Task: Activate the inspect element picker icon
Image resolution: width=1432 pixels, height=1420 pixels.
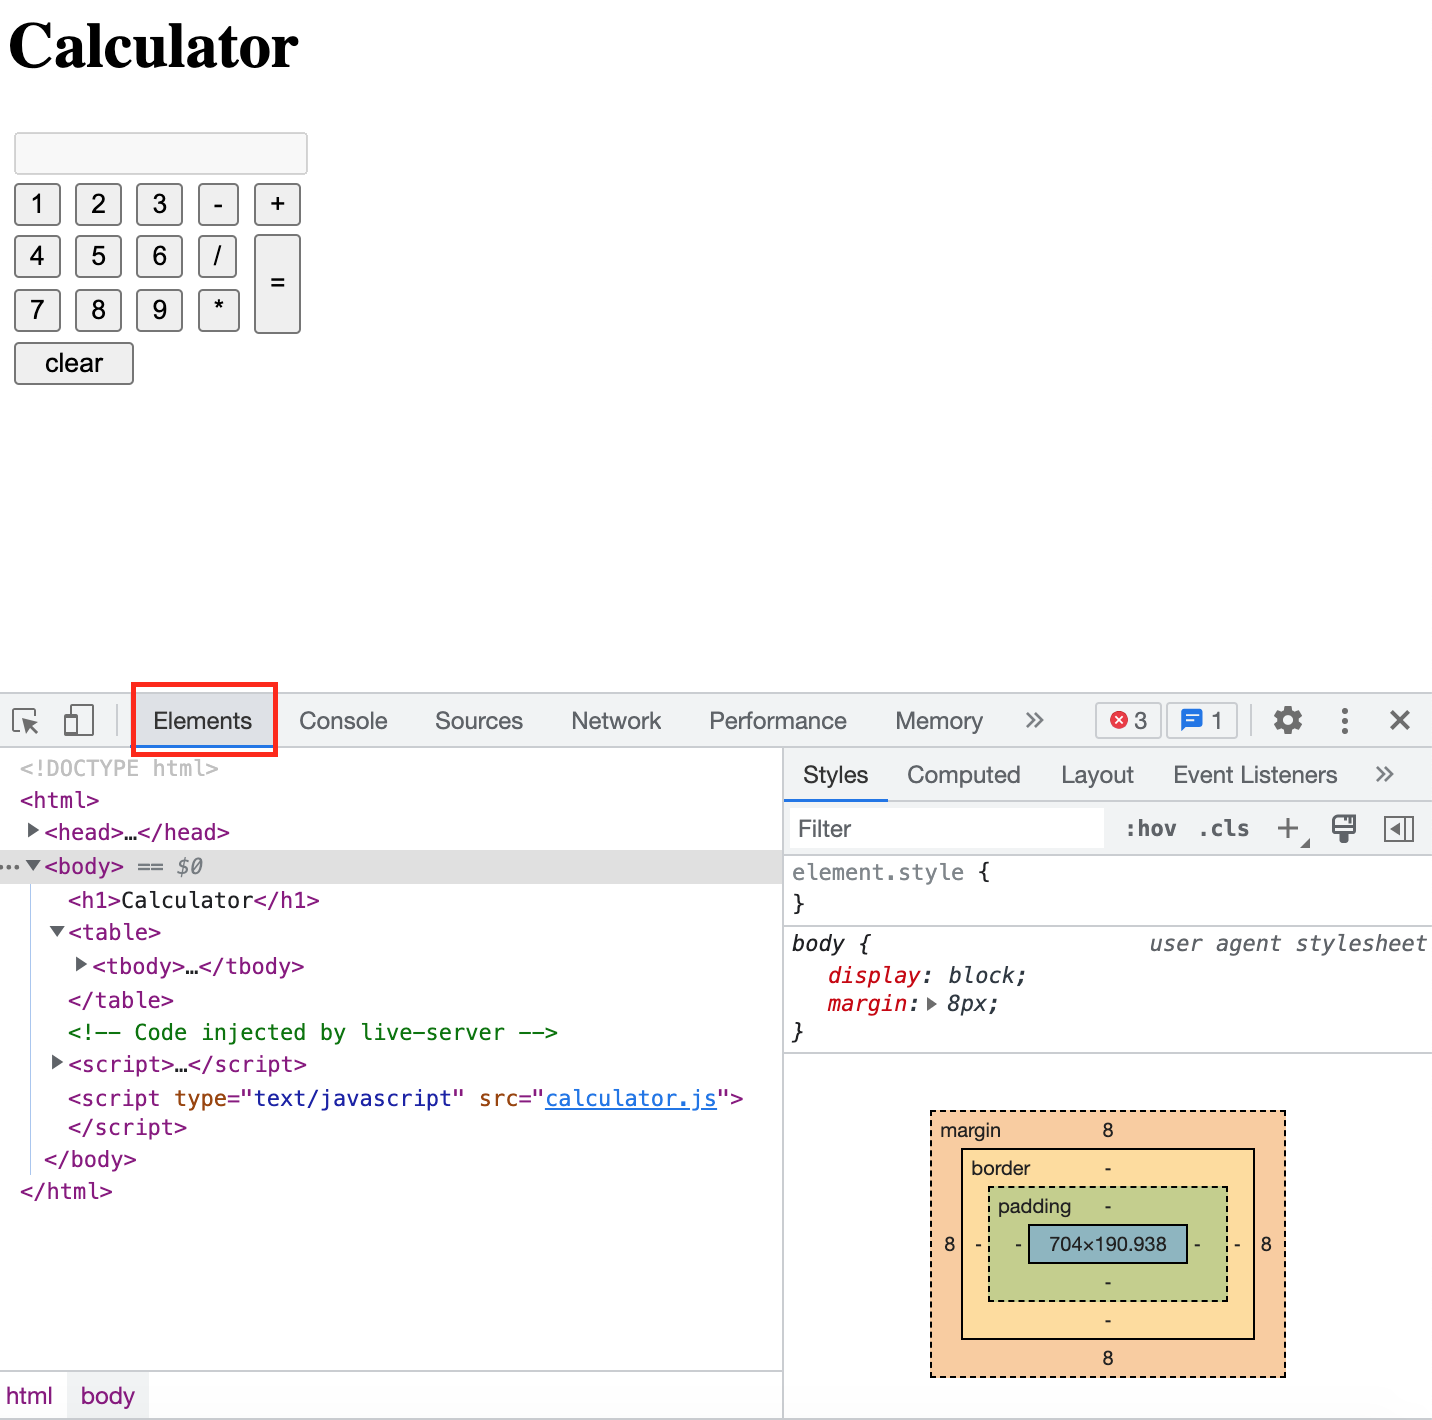Action: pos(25,721)
